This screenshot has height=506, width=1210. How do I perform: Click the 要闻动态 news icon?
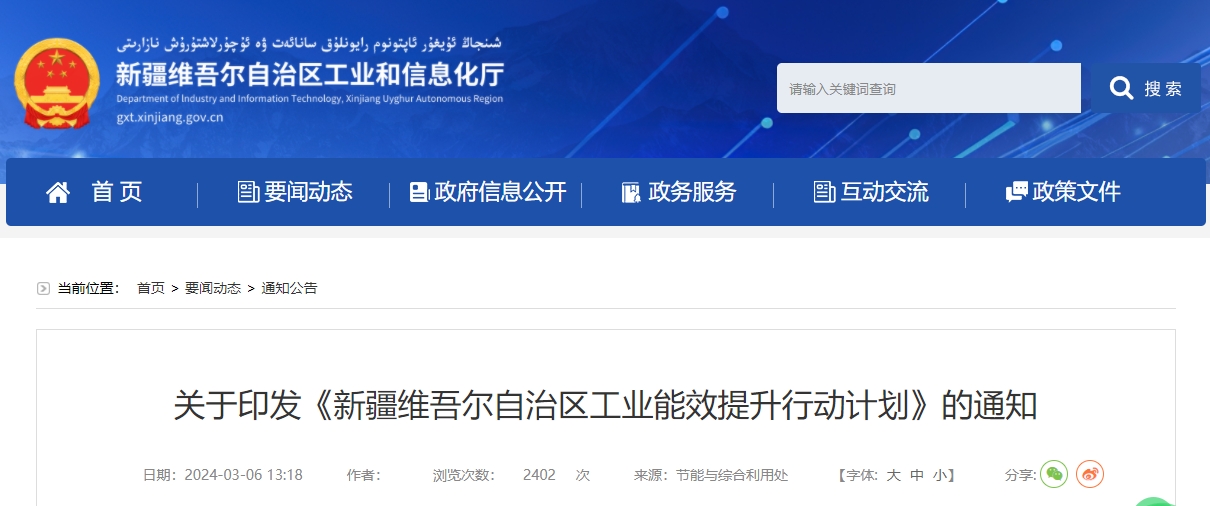point(248,192)
